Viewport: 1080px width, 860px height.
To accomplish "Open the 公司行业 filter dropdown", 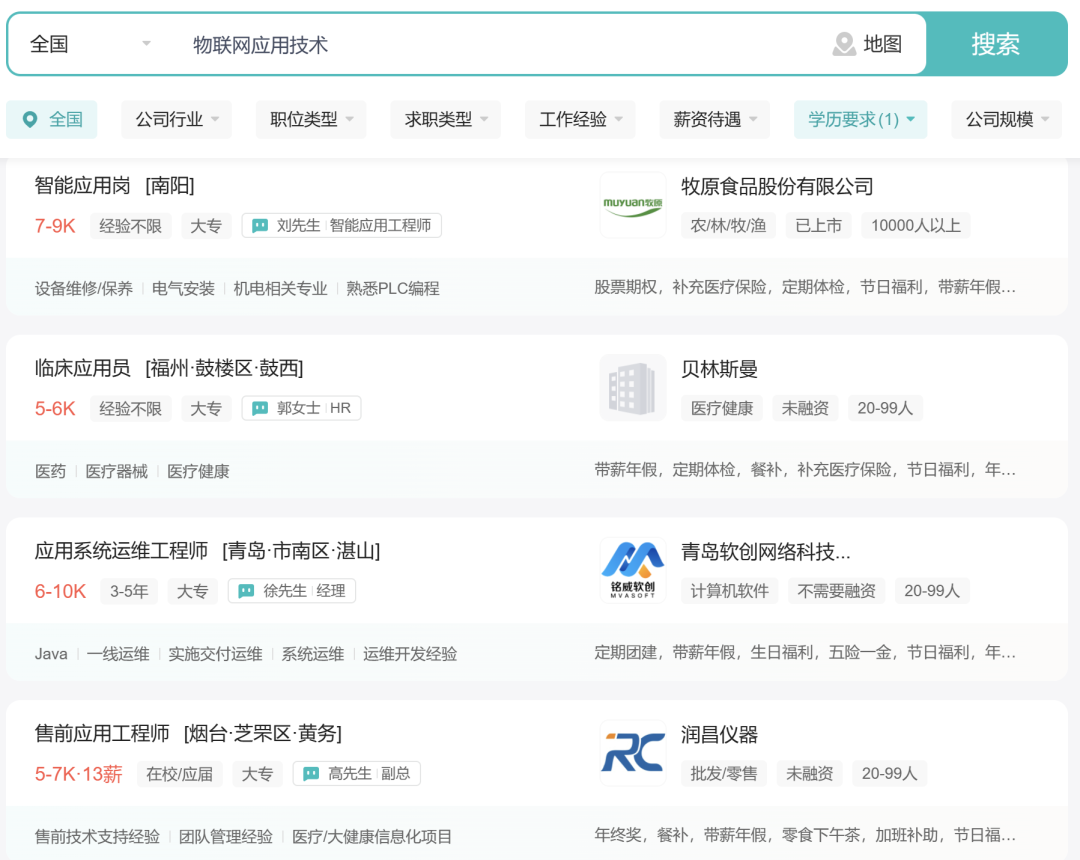I will pos(176,120).
